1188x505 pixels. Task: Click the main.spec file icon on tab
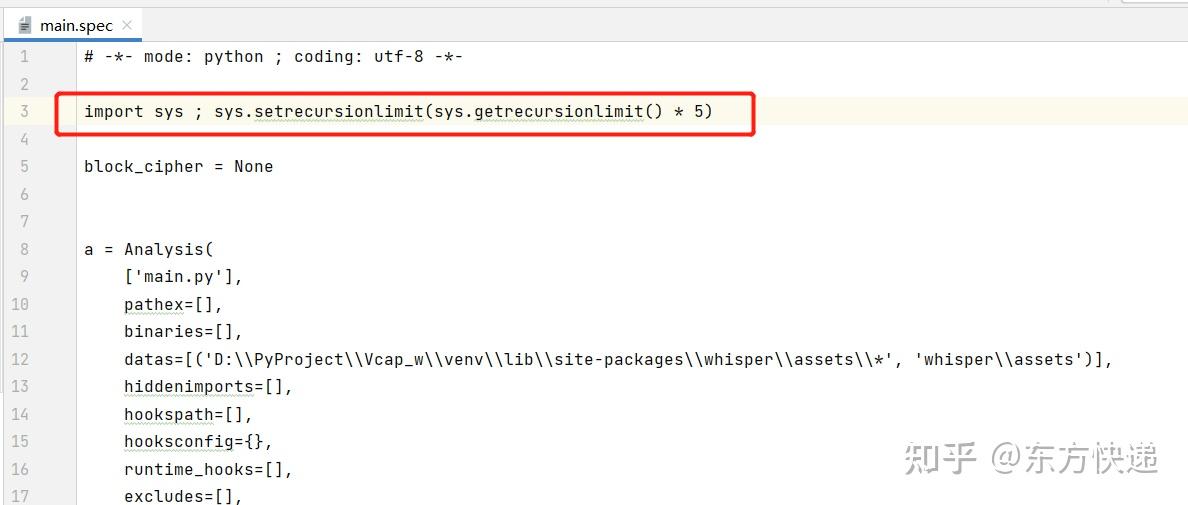tap(25, 26)
